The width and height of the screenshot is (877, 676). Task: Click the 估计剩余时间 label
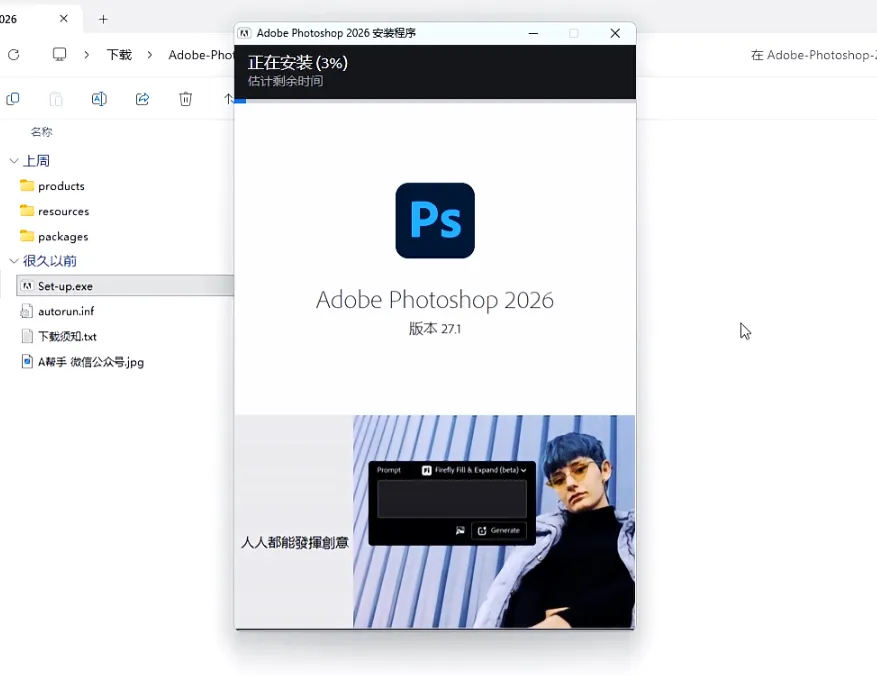pos(285,81)
